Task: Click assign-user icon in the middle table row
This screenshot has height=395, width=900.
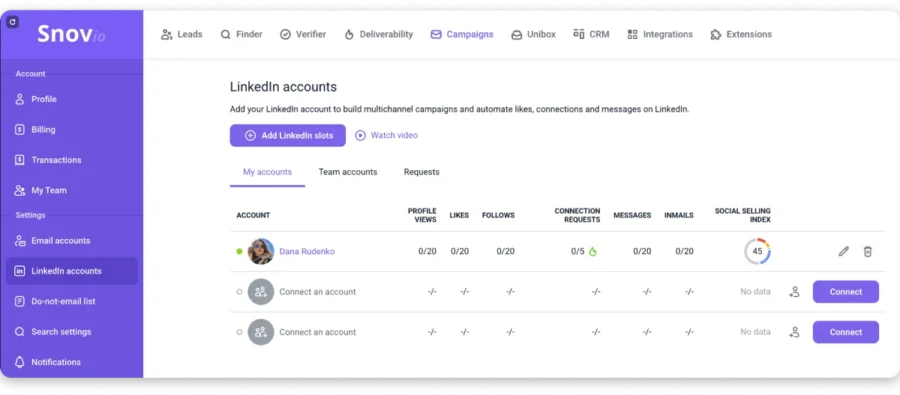Action: pos(794,292)
